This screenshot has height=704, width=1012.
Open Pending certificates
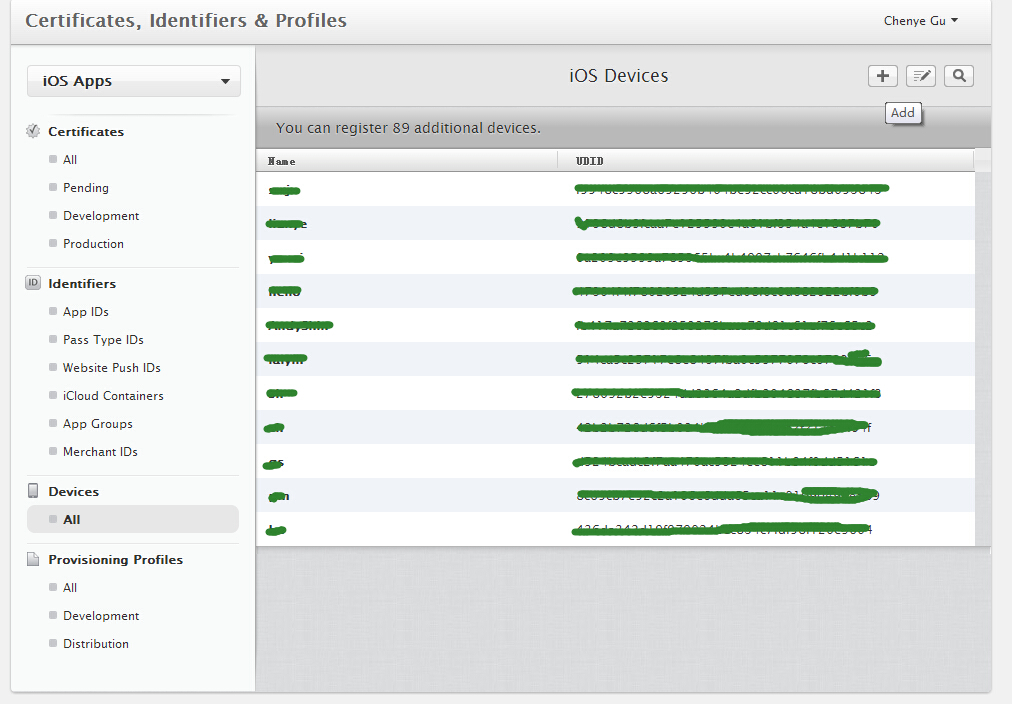86,188
